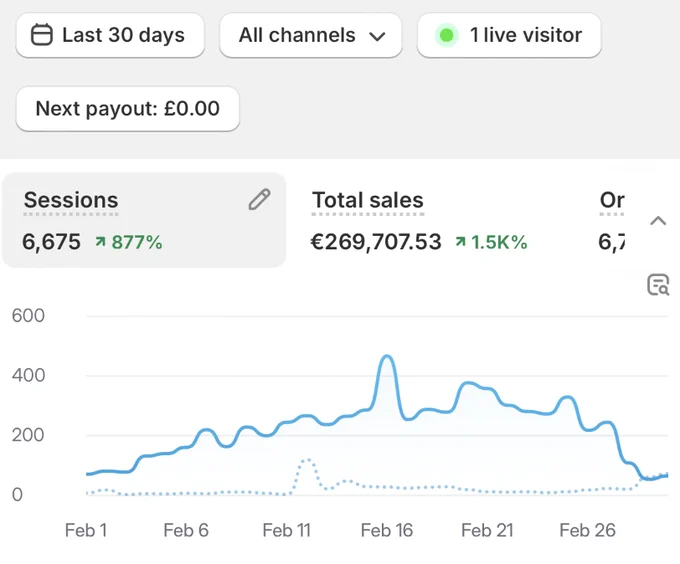Image resolution: width=680 pixels, height=564 pixels.
Task: Click the Feb 16 peak on chart line
Action: (x=387, y=357)
